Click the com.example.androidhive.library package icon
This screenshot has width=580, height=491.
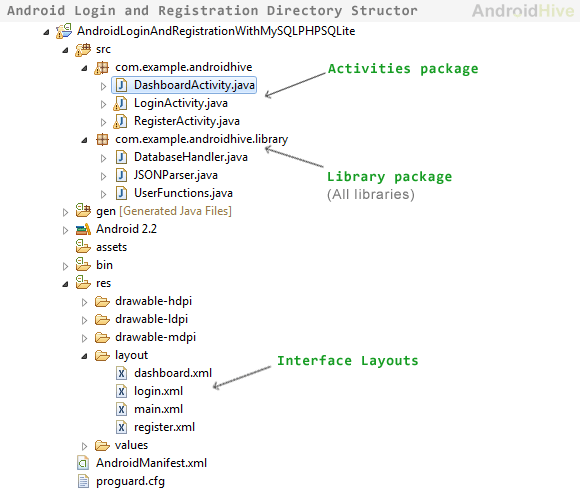[x=102, y=139]
